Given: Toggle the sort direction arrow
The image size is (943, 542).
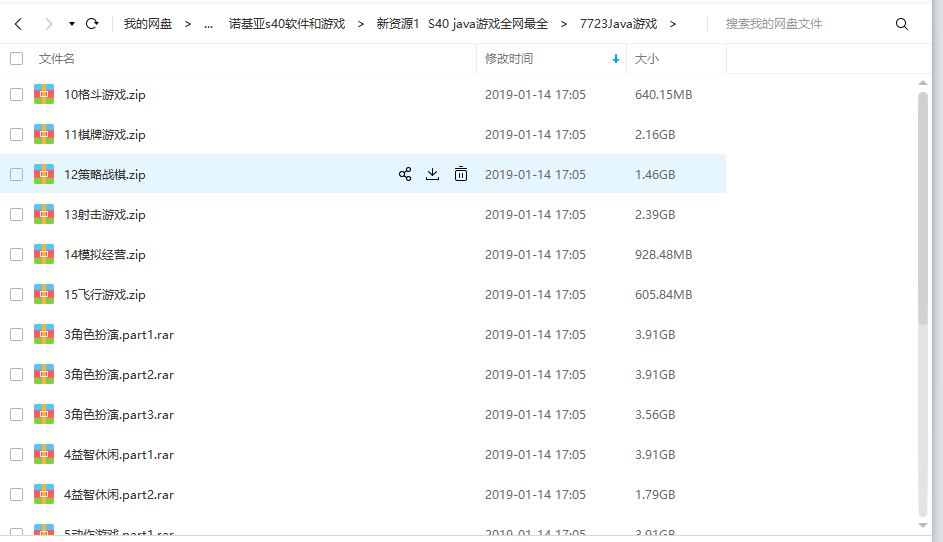Looking at the screenshot, I should pyautogui.click(x=615, y=58).
